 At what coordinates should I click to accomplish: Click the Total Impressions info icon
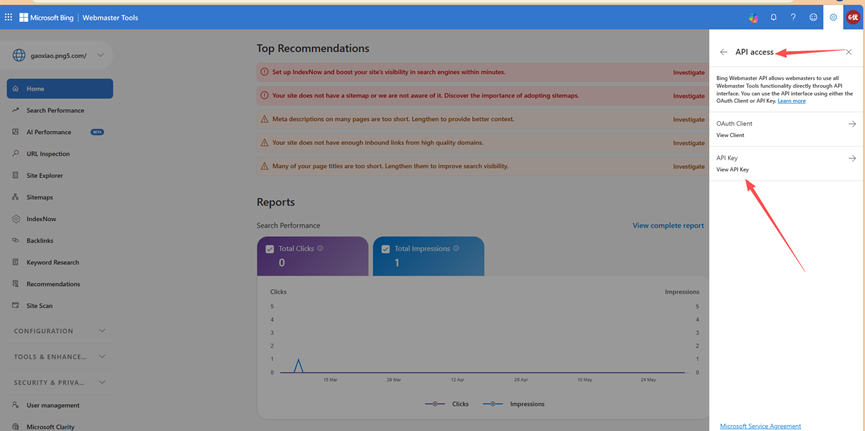(456, 248)
